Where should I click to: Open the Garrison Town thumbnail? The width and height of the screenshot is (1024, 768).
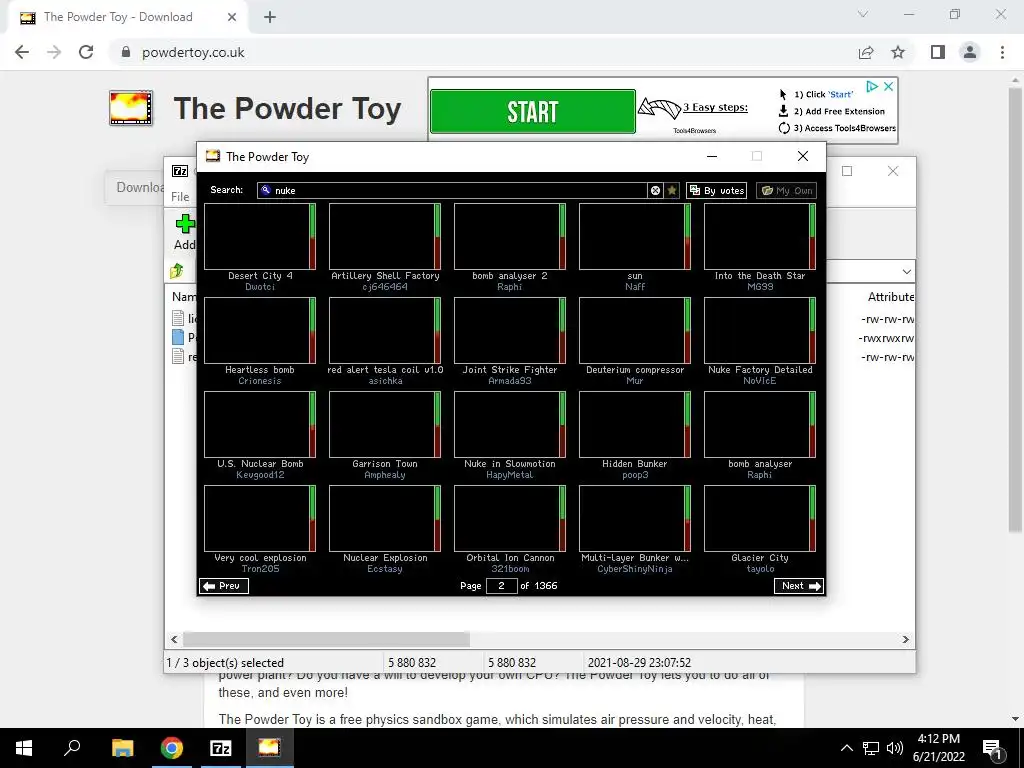point(385,424)
